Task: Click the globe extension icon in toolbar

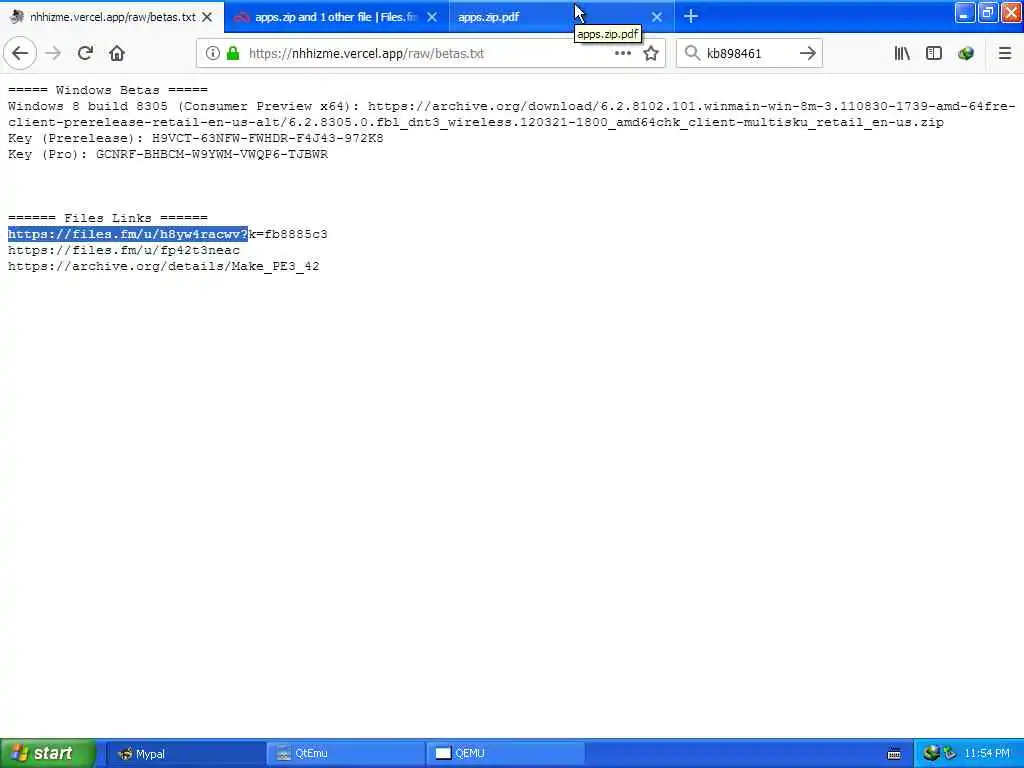Action: (966, 54)
